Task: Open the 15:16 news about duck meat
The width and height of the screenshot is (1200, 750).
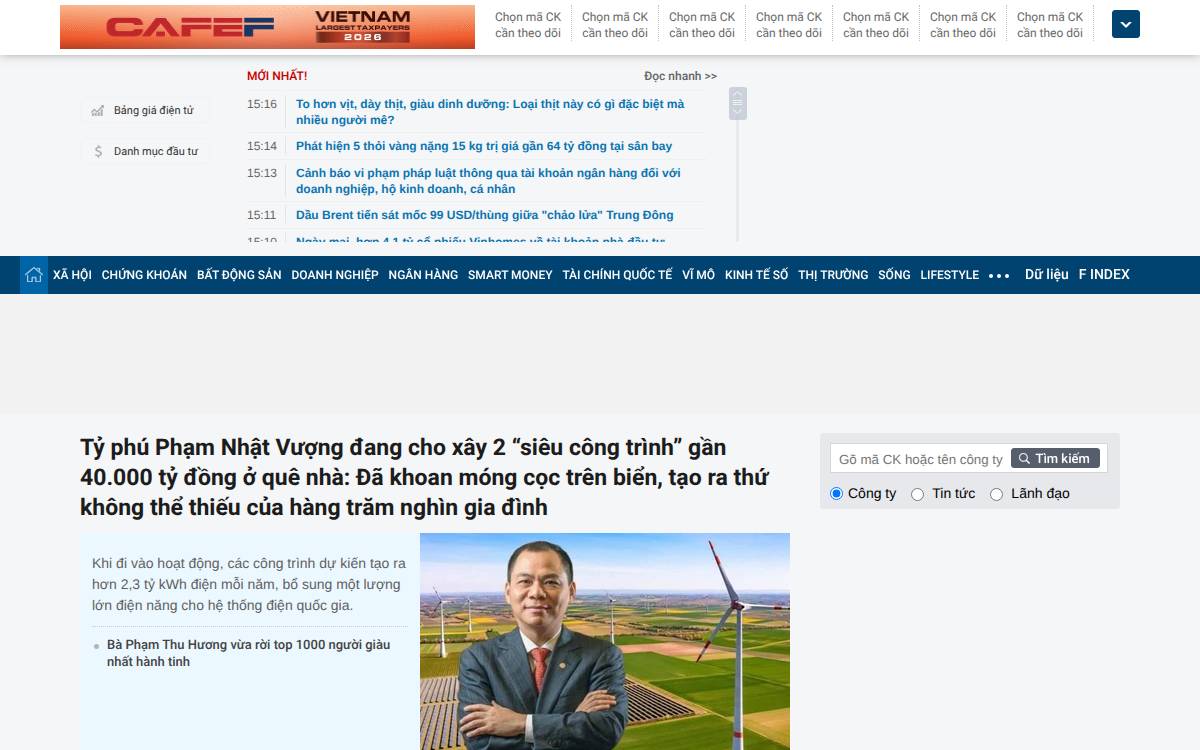Action: tap(490, 112)
